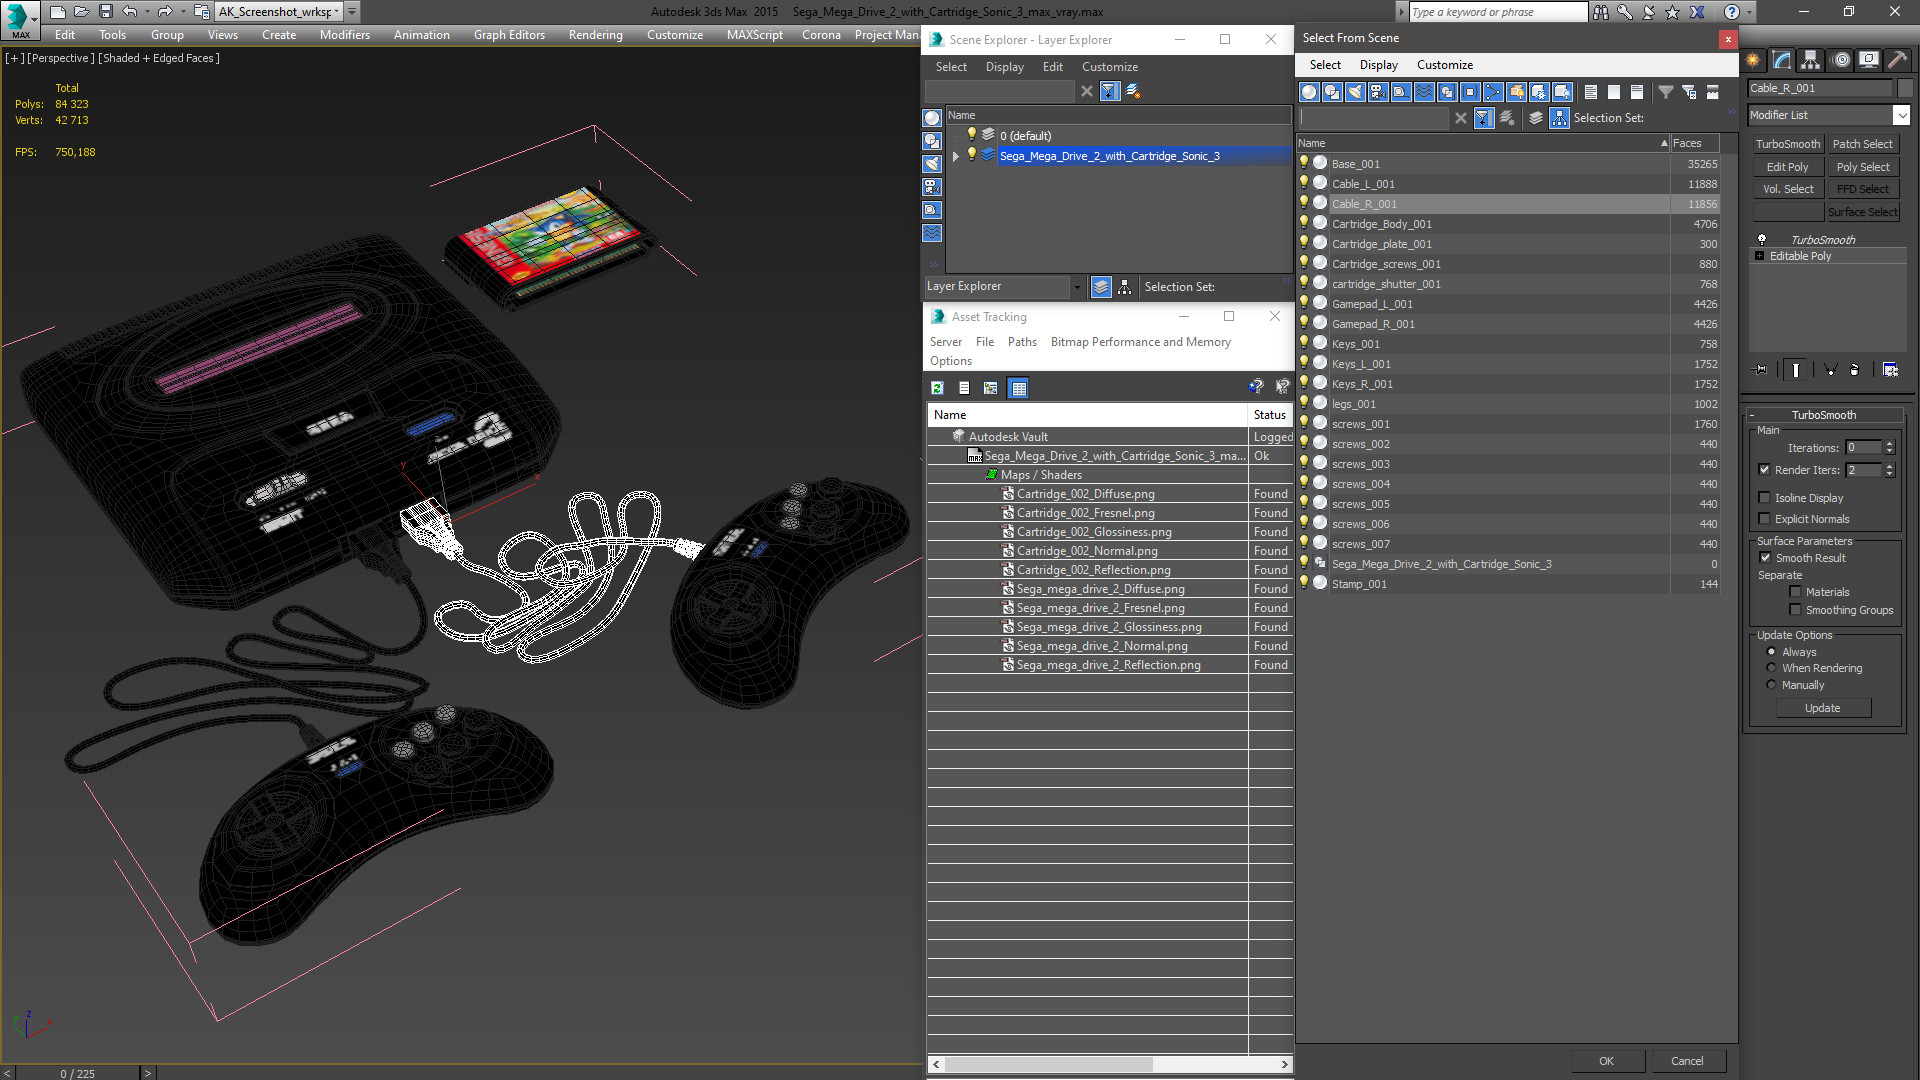Click Edit Poly modifier button

coord(1787,167)
